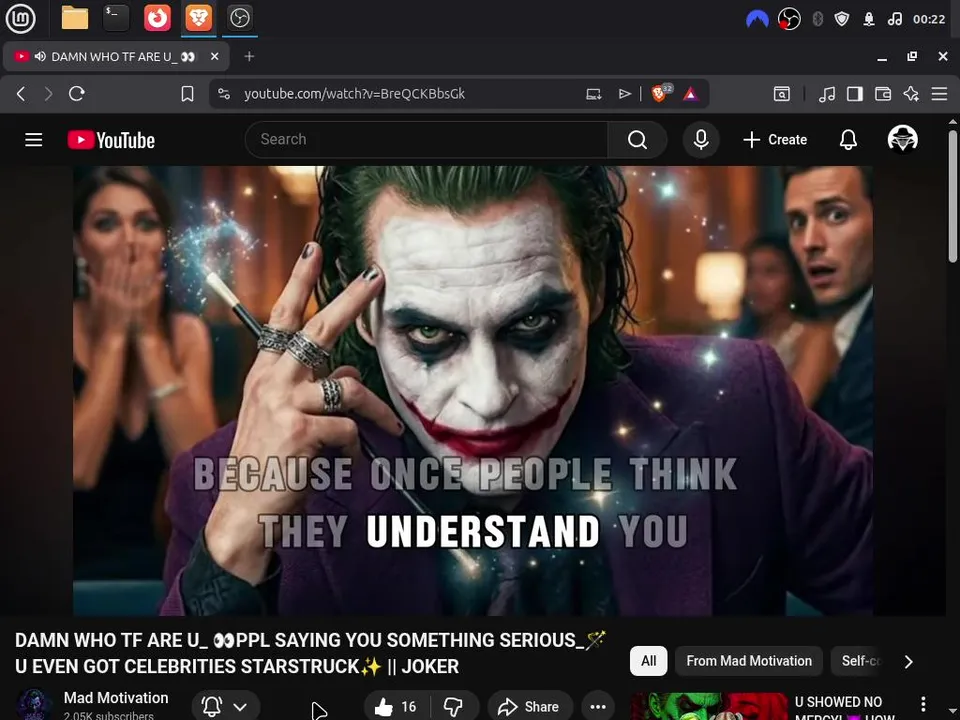Show next filter chips with arrow

point(909,661)
